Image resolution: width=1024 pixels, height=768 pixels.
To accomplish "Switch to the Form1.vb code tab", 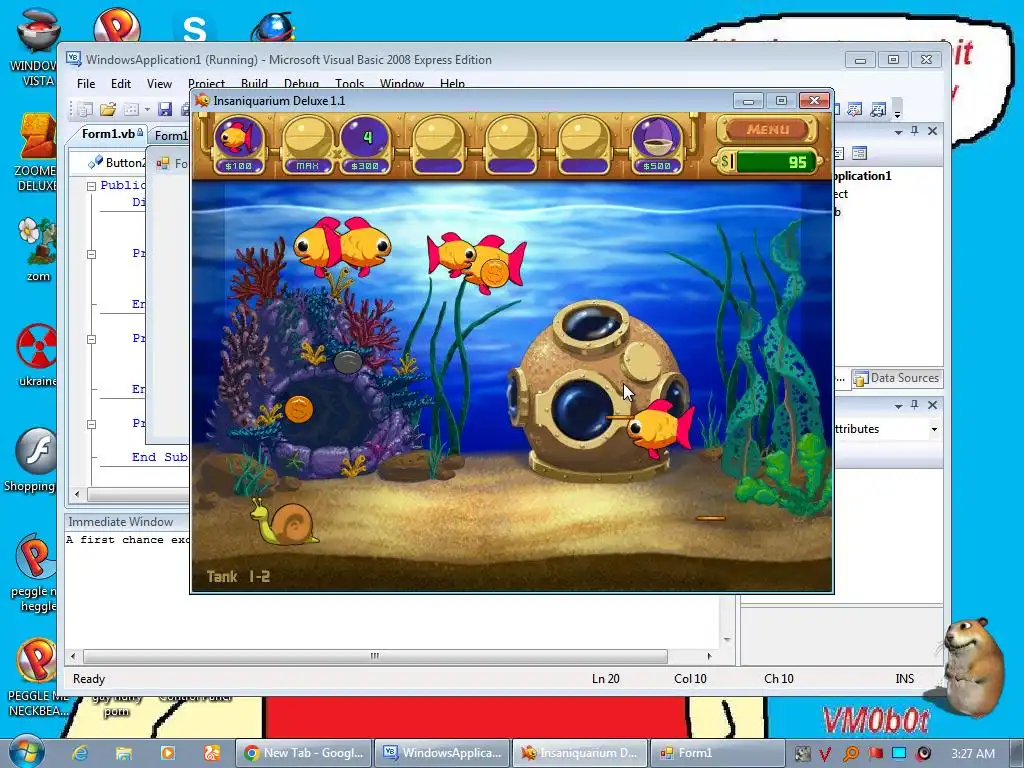I will coord(108,134).
